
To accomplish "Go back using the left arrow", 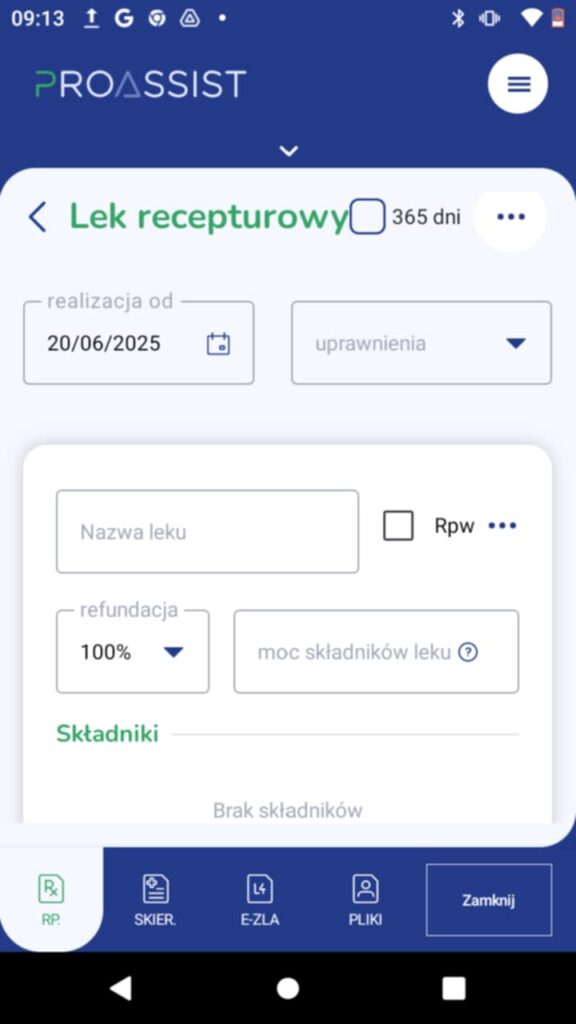I will (x=37, y=217).
